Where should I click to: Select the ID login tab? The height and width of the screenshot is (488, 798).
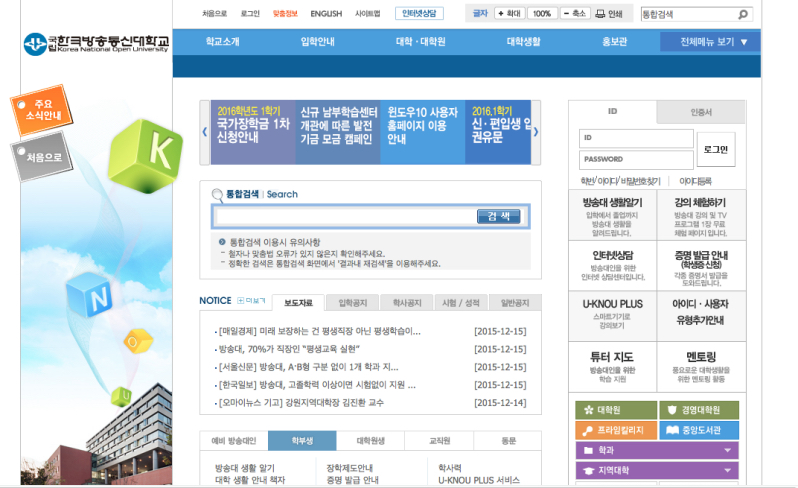click(x=612, y=111)
